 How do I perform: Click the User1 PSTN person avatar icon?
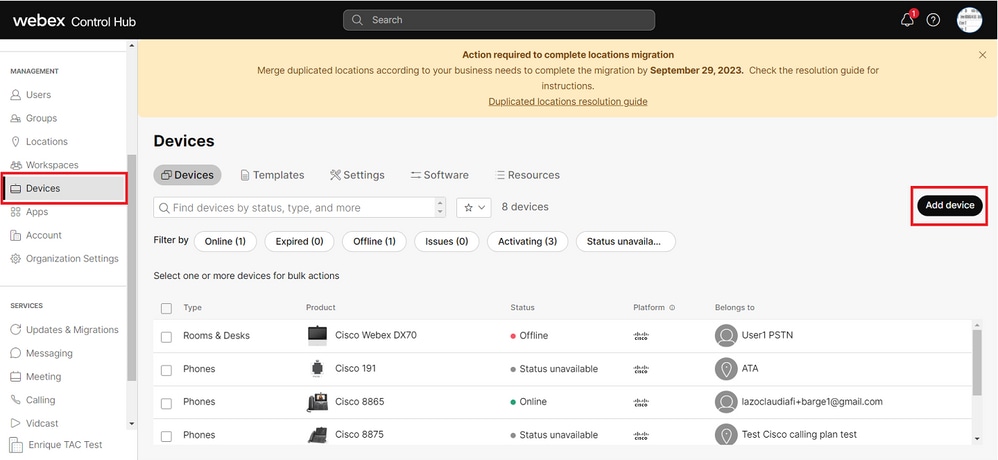726,335
